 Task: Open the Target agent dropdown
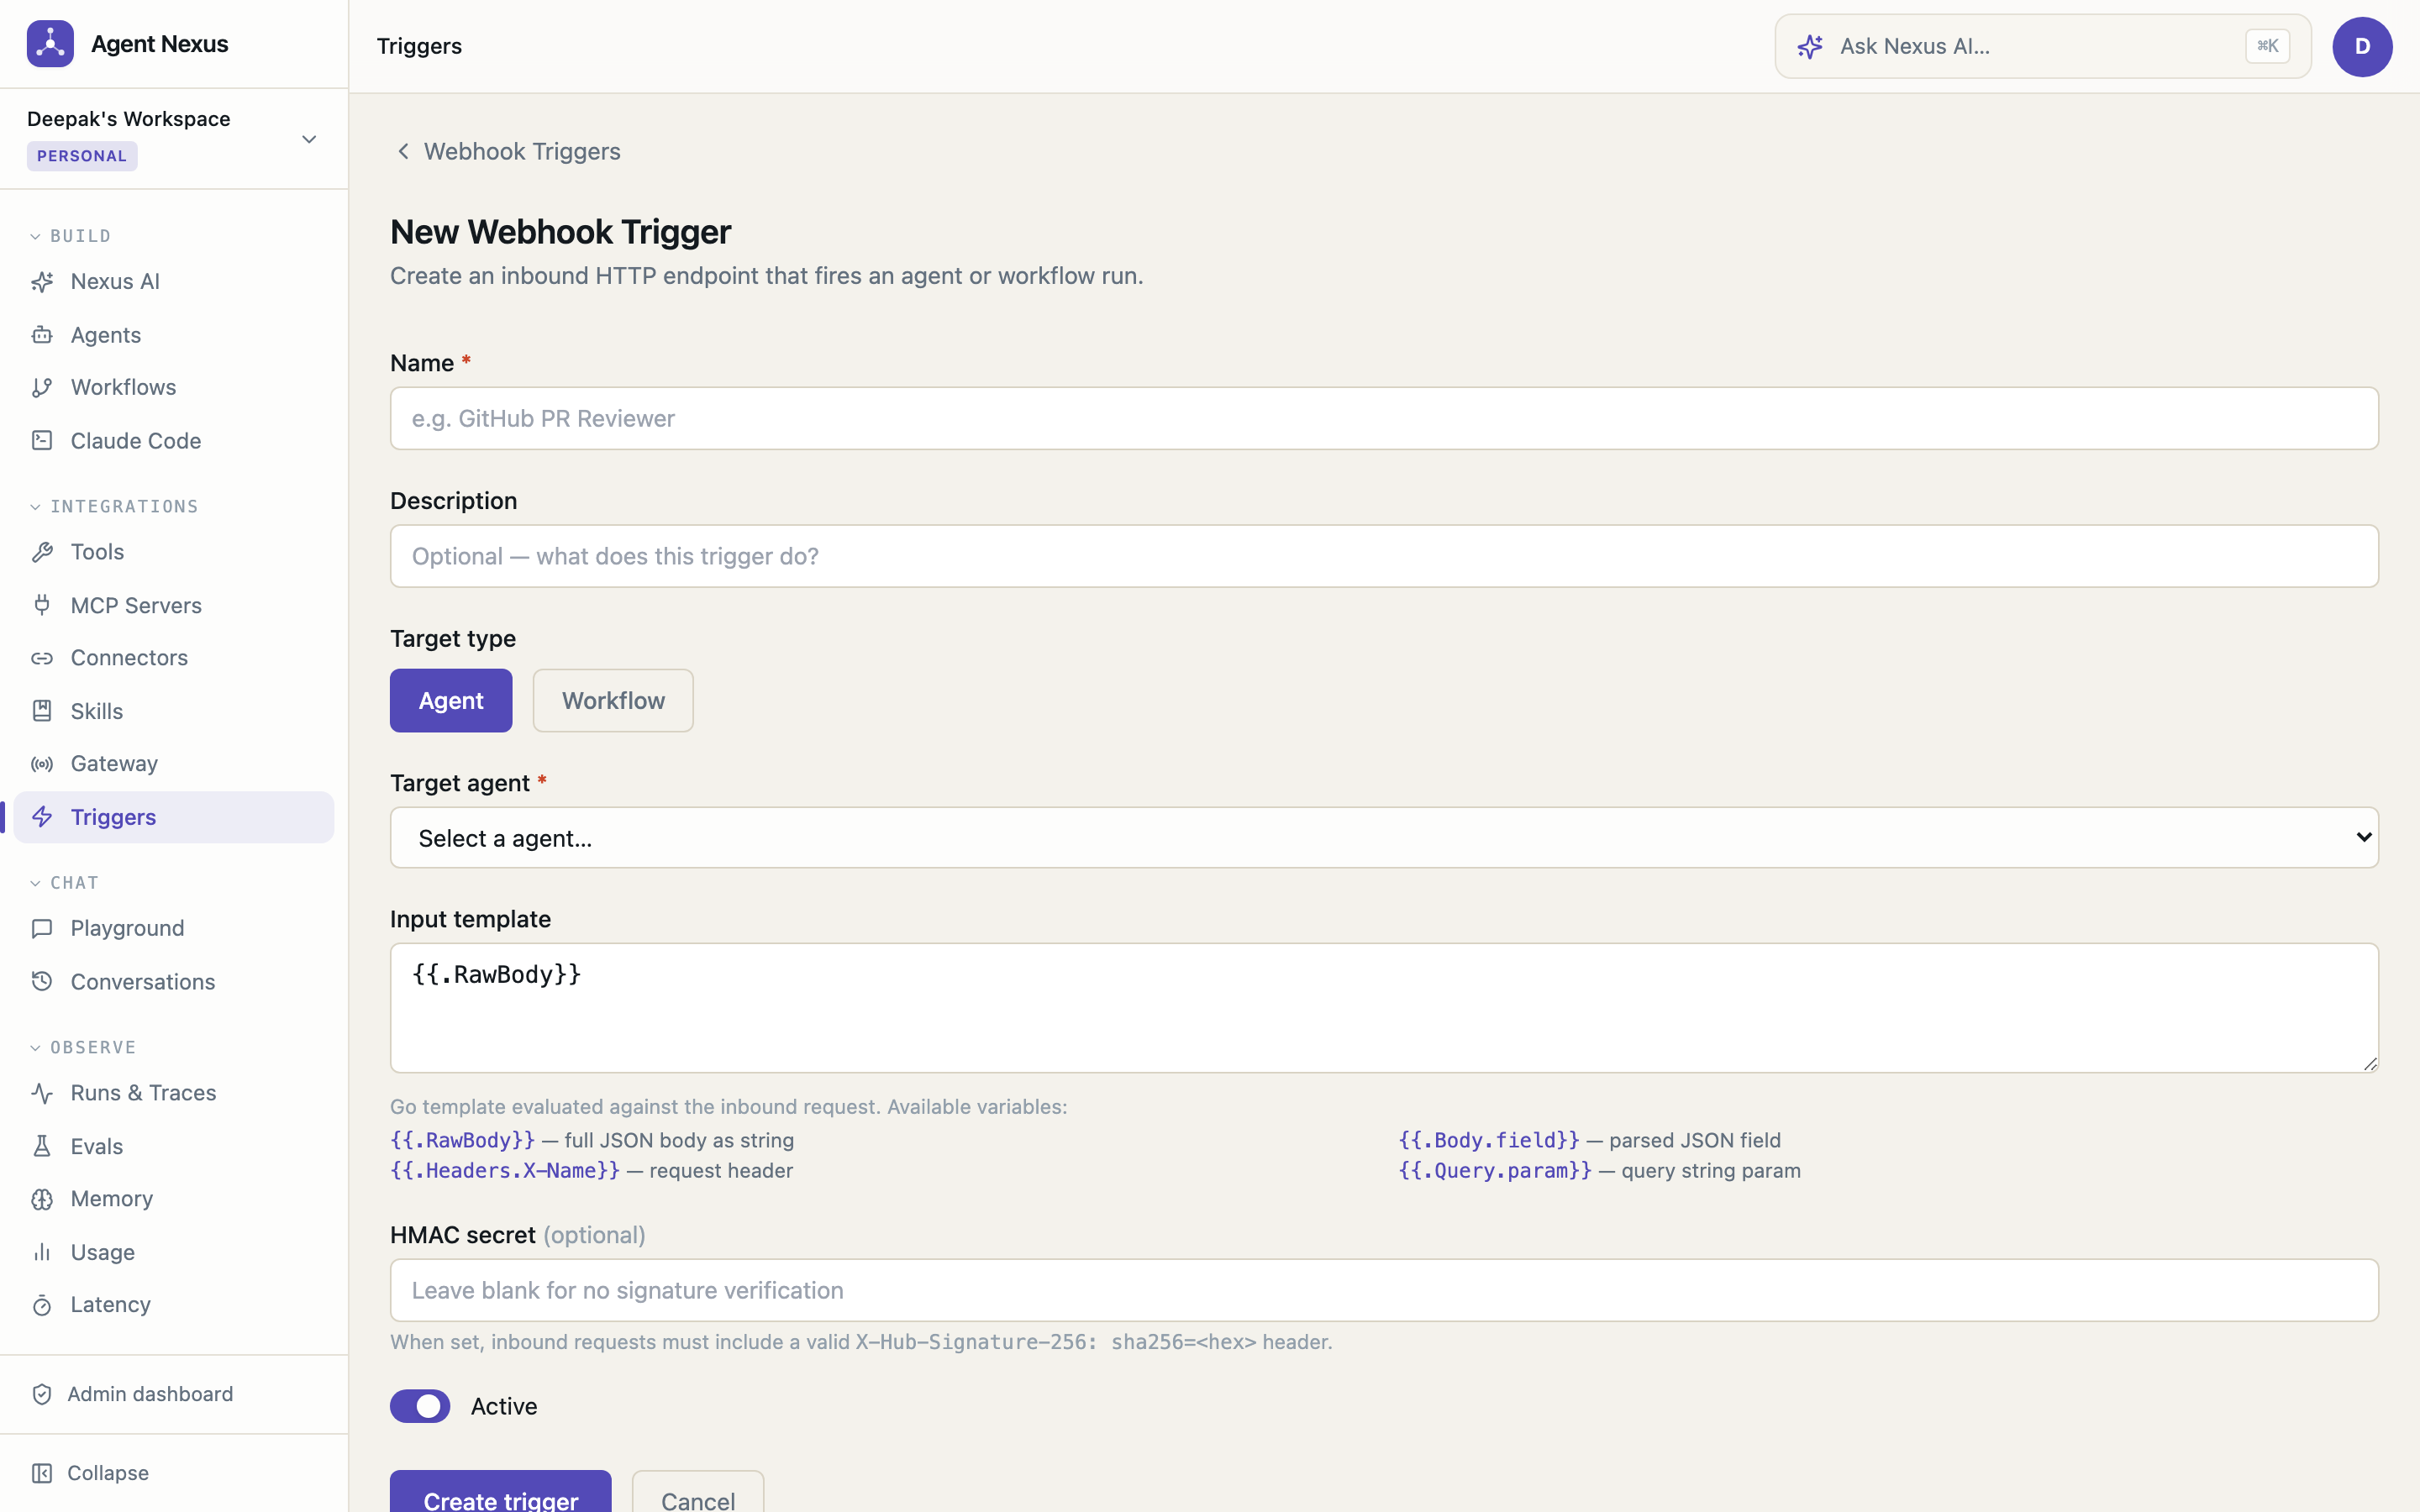pos(1384,838)
